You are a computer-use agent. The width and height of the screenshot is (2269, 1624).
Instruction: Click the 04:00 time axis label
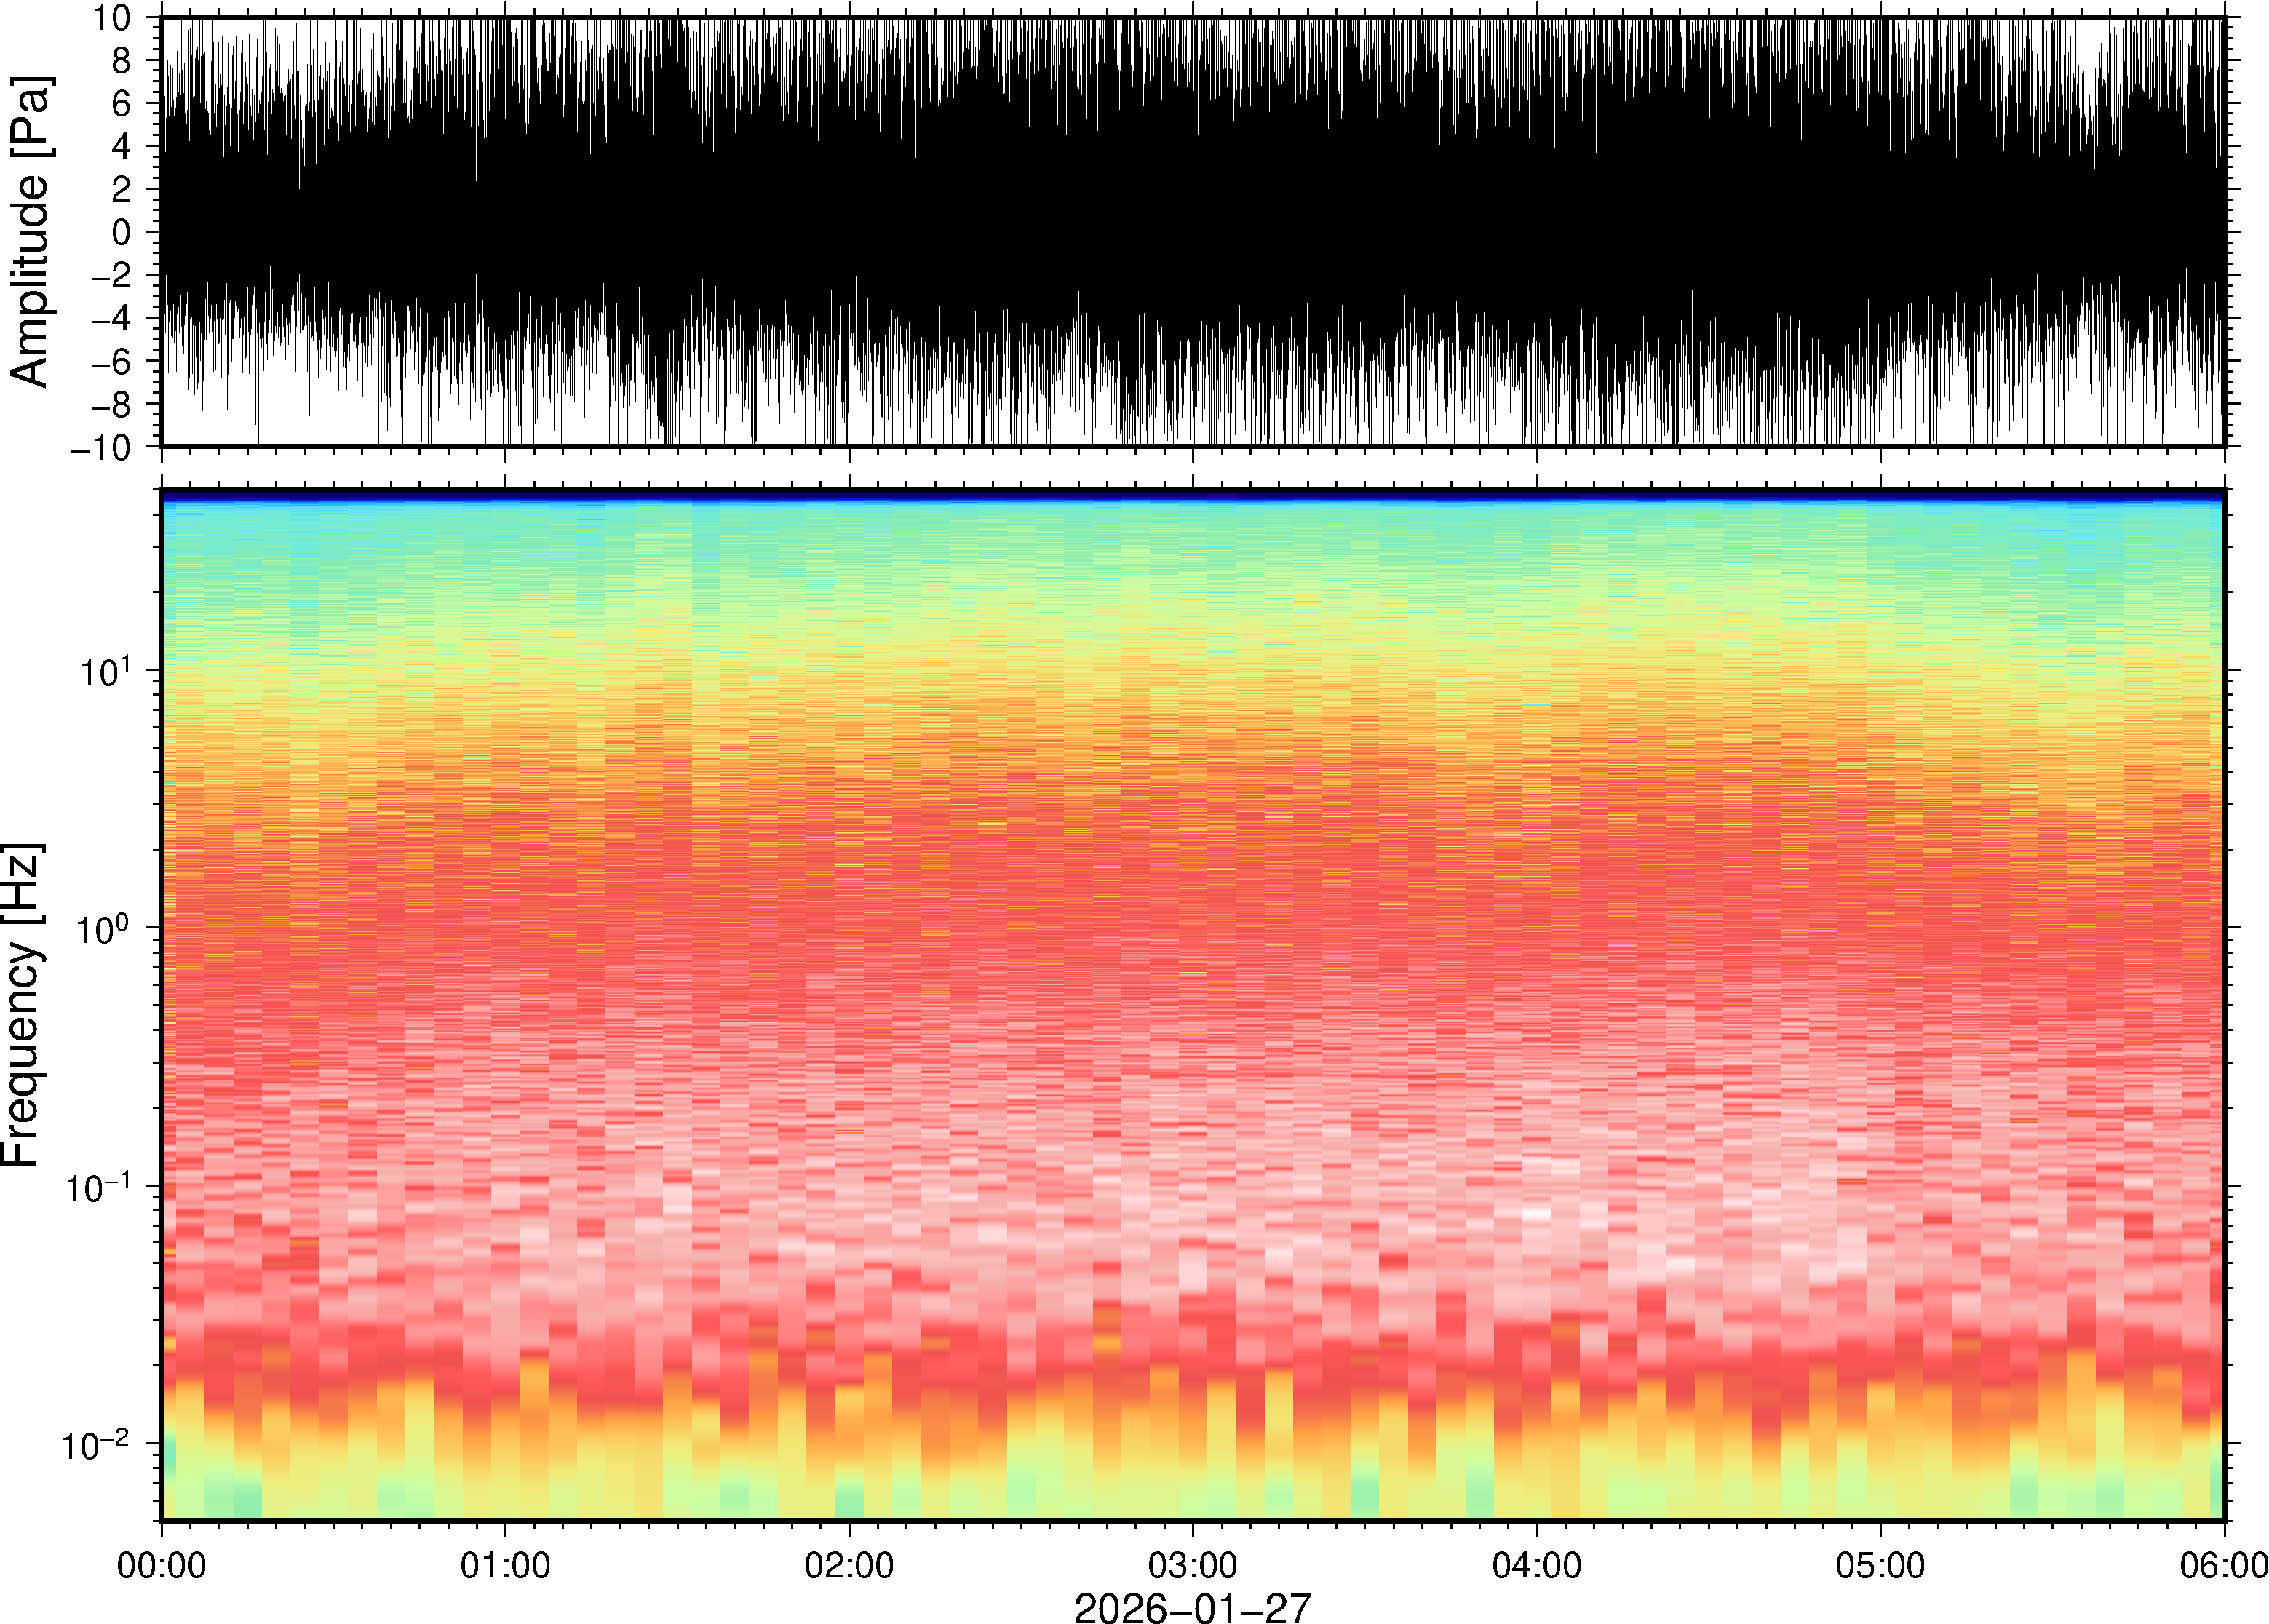point(1536,1564)
